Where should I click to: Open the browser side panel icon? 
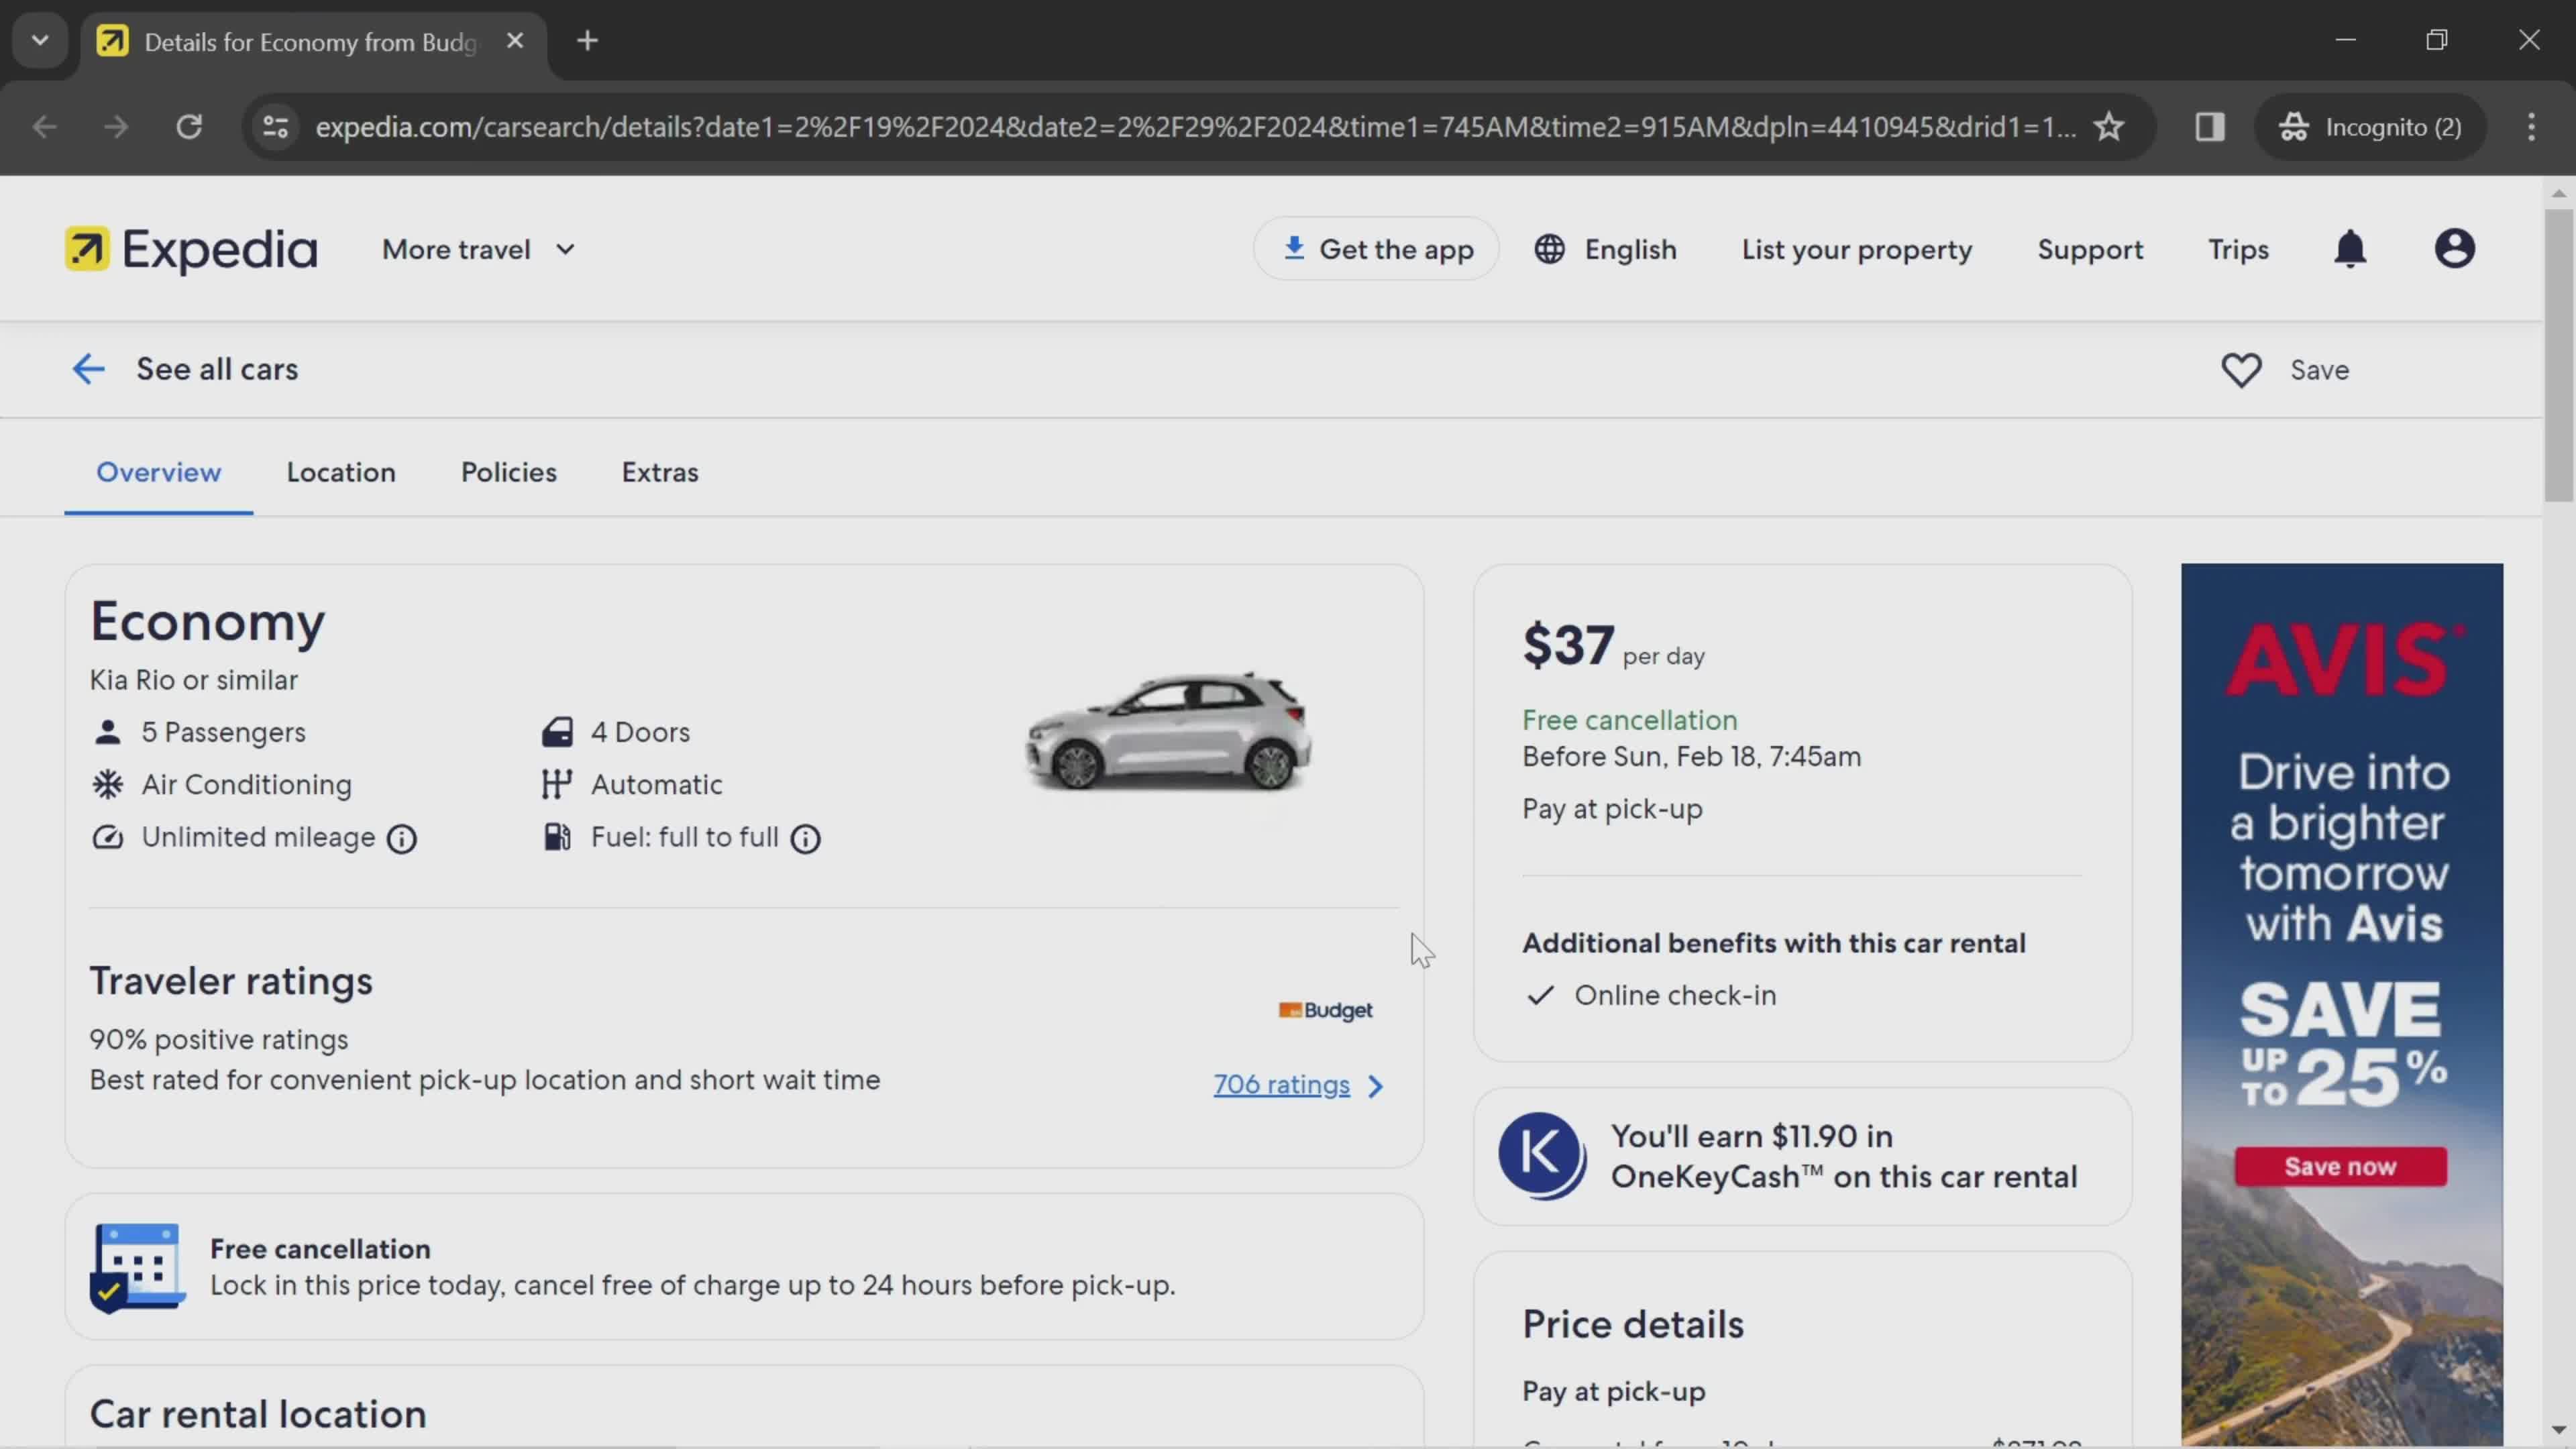pyautogui.click(x=2210, y=127)
